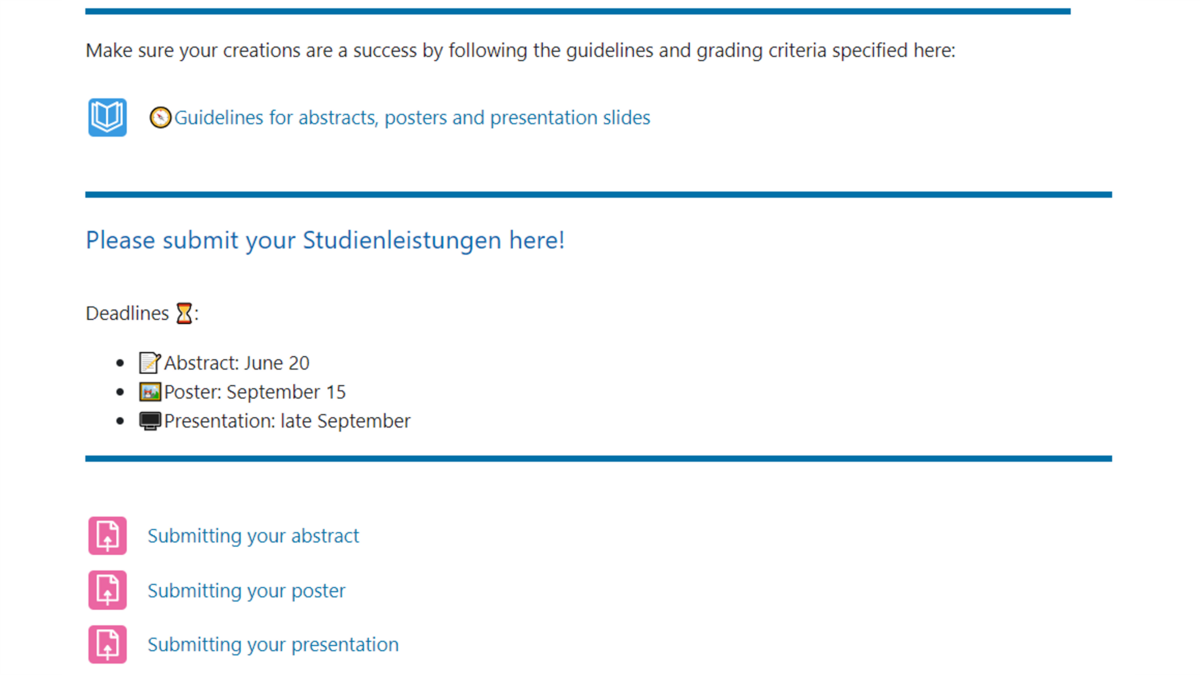
Task: Click the picture emoji beside Poster deadline
Action: point(150,392)
